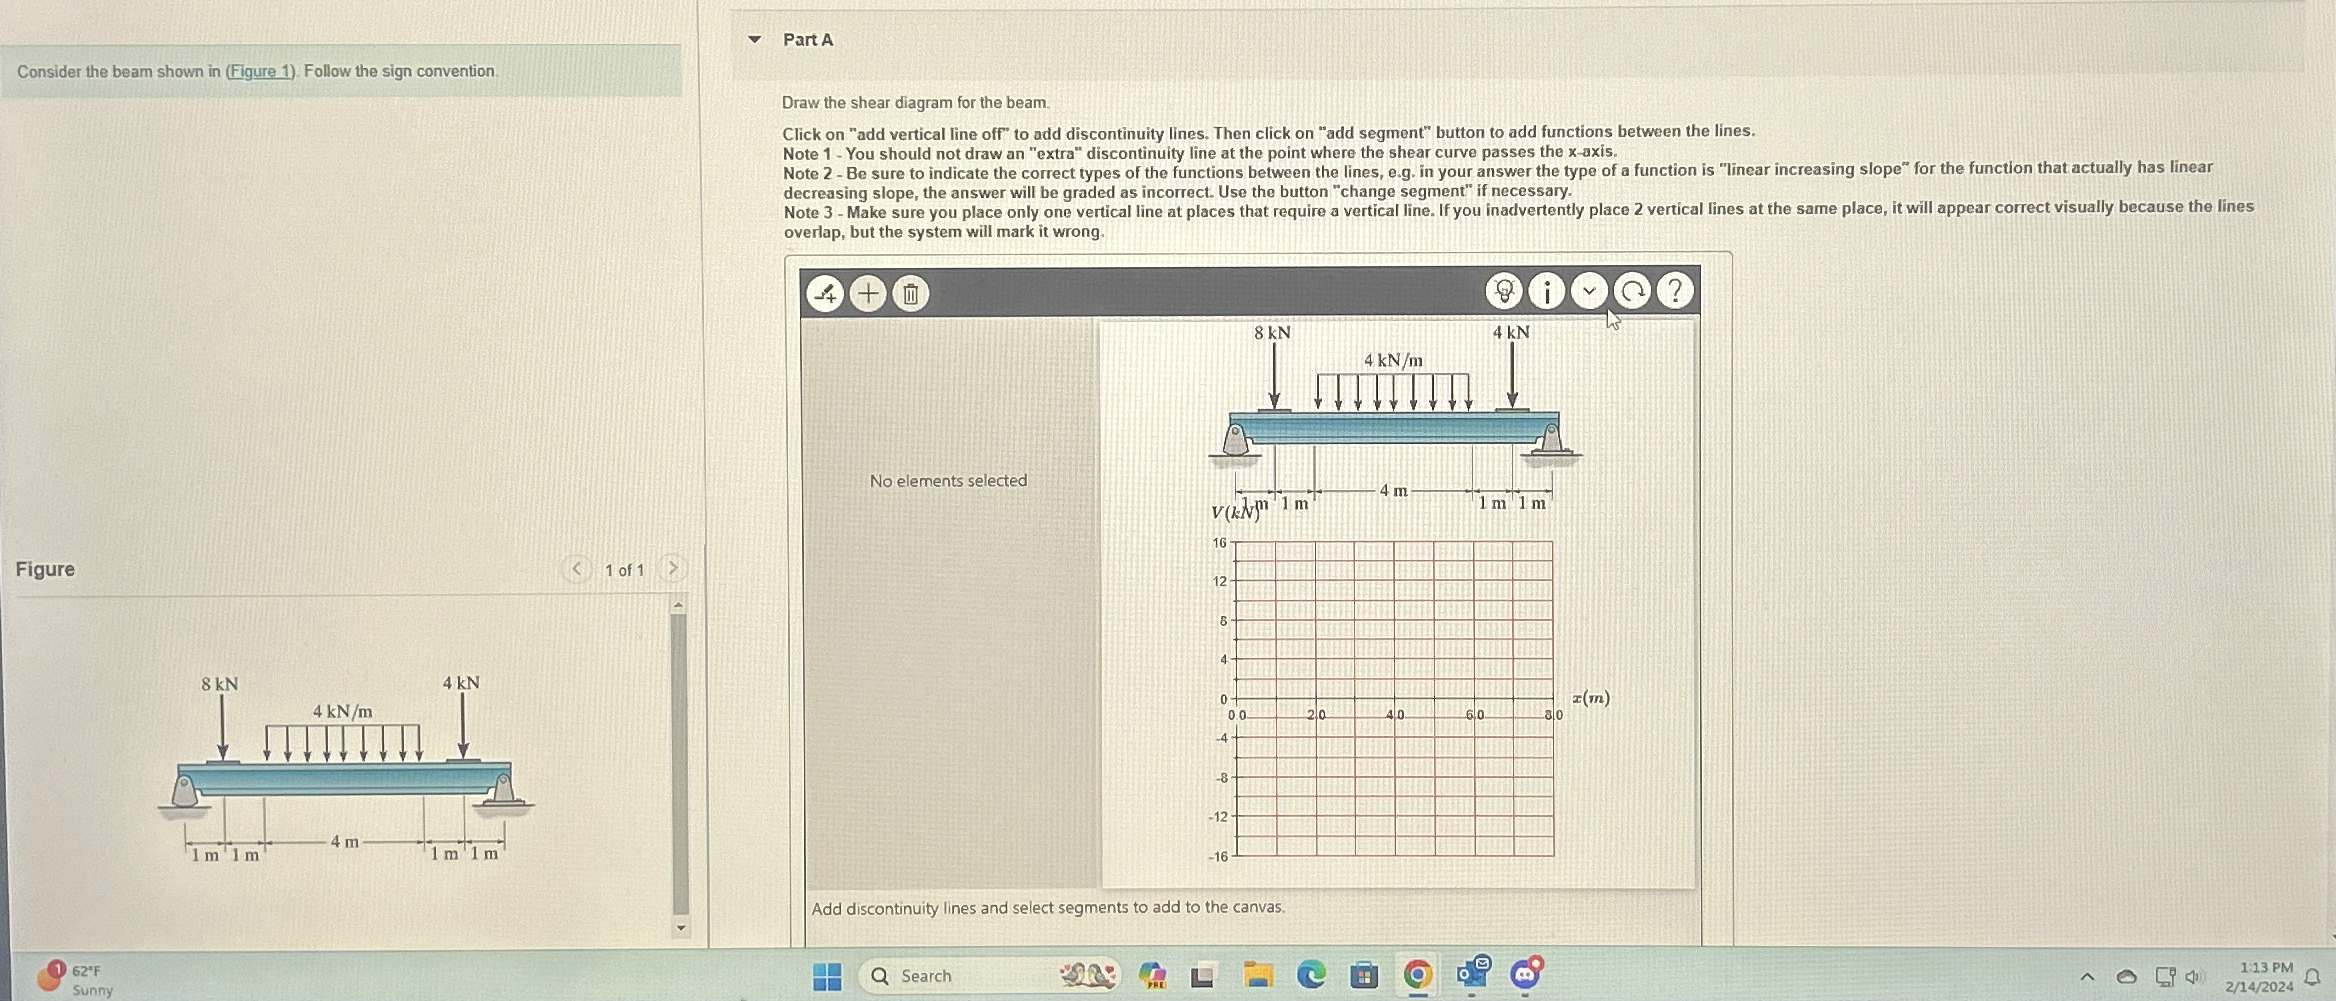Click the previous figure arrow
2336x1001 pixels.
(576, 567)
